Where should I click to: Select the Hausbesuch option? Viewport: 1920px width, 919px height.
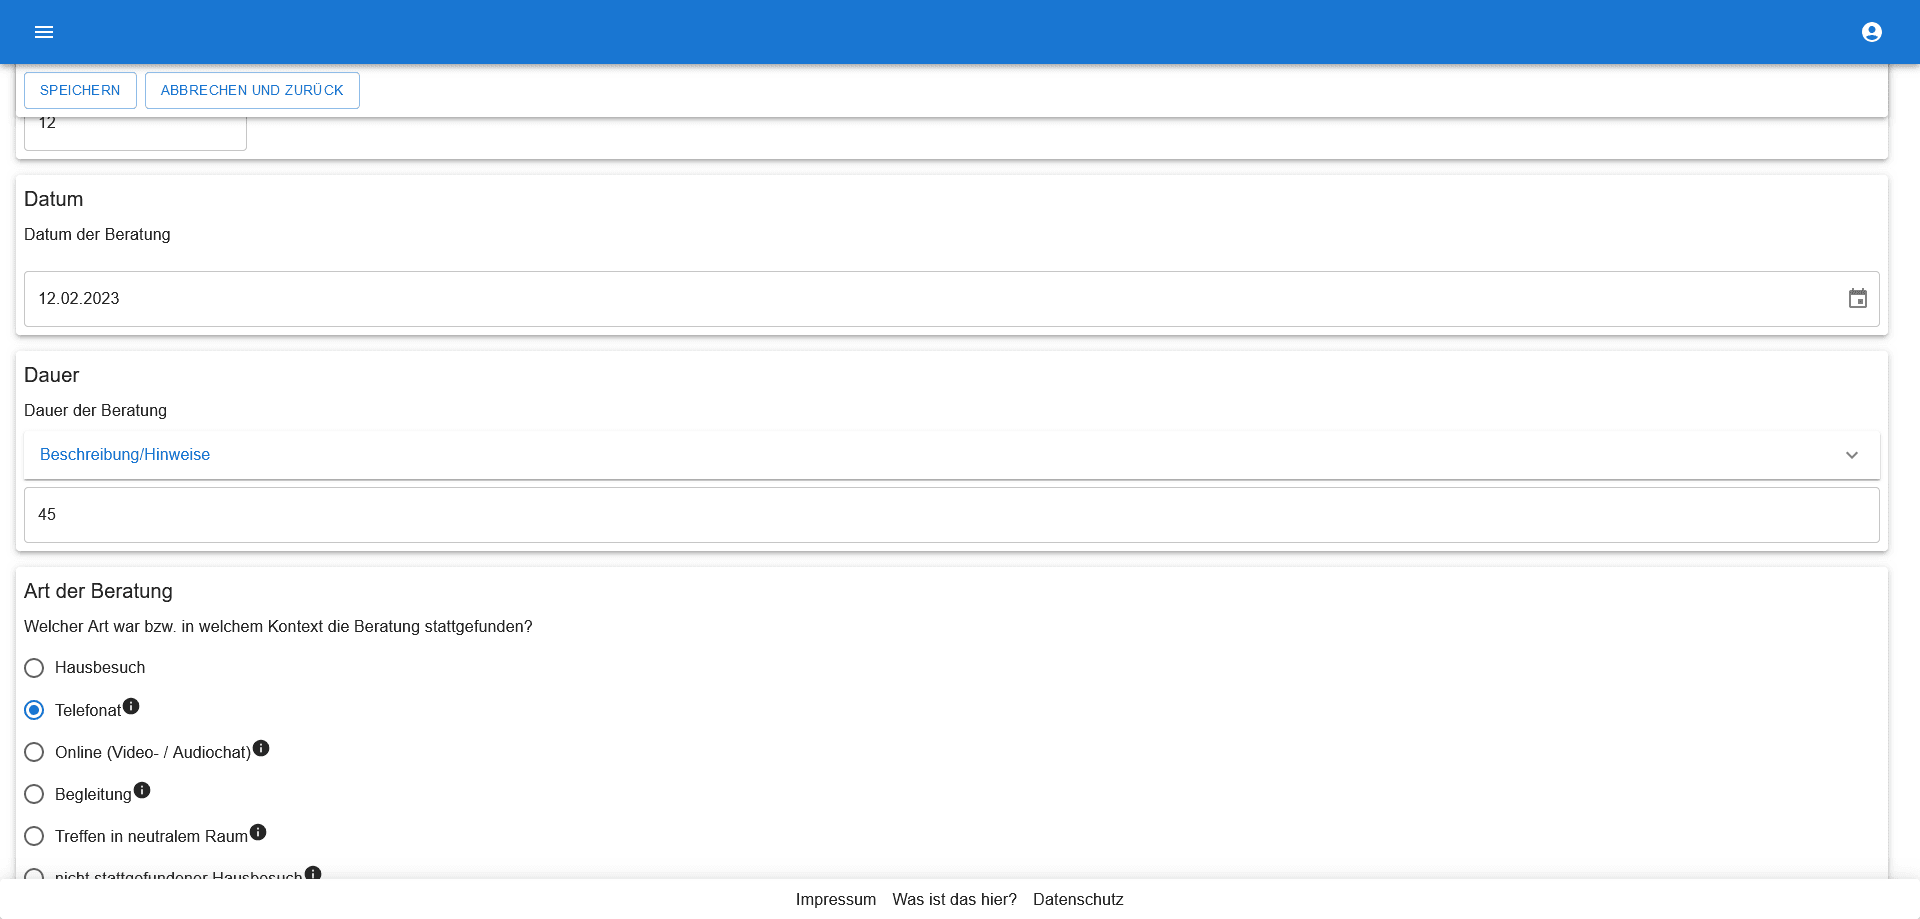34,668
